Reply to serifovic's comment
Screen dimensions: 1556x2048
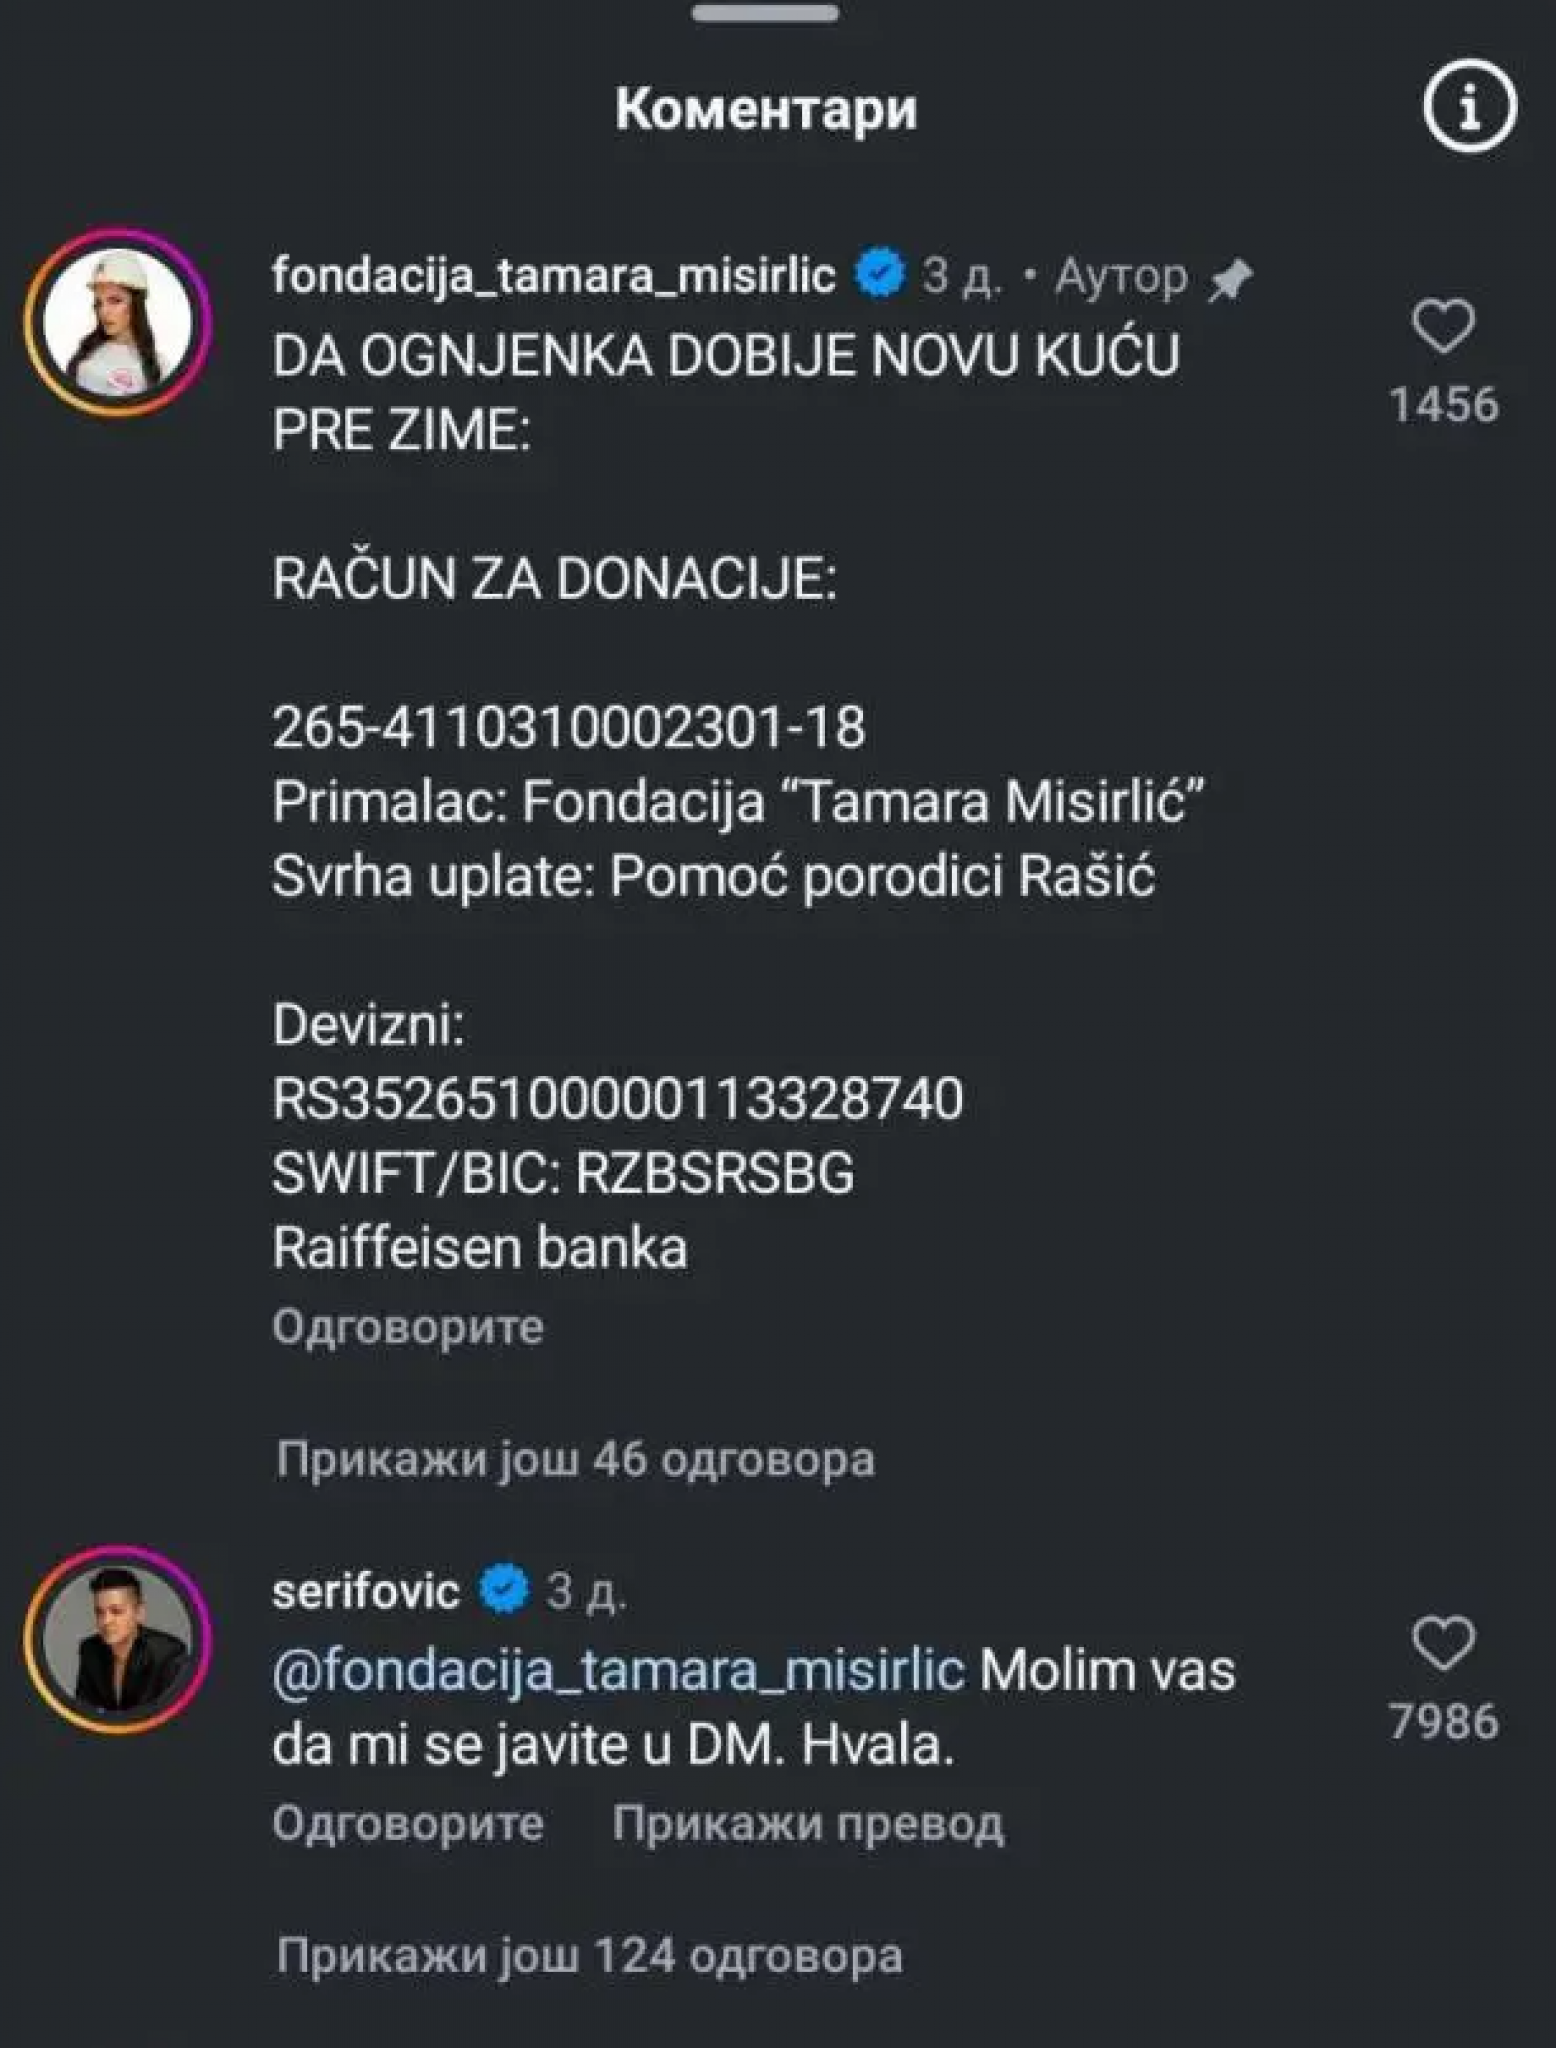[x=408, y=1823]
